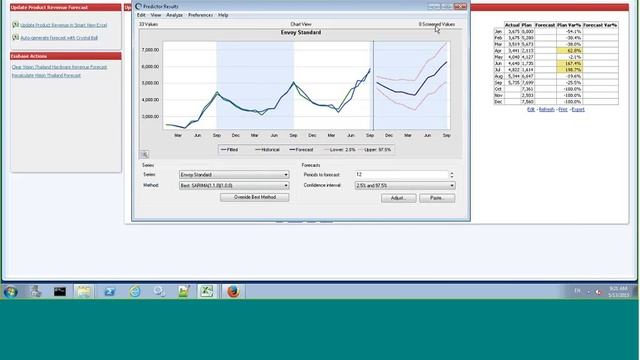Screen dimensions: 640x360
Task: Click the Edit link below the table
Action: tap(531, 109)
